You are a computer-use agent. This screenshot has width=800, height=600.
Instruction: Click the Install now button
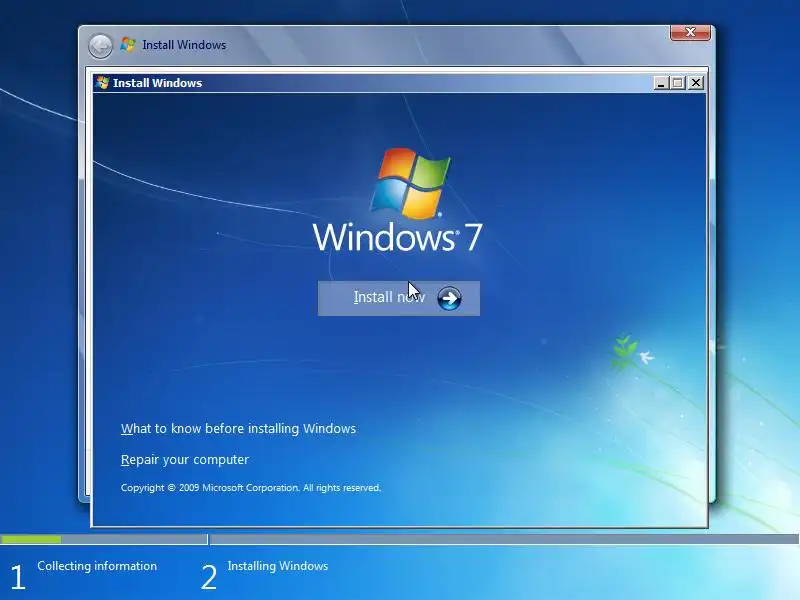[x=398, y=298]
